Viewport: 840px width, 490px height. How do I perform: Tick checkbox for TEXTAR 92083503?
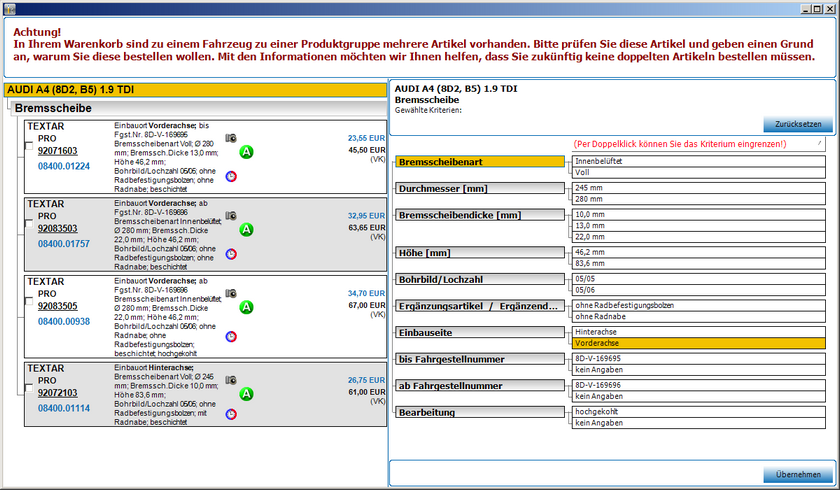coord(29,224)
